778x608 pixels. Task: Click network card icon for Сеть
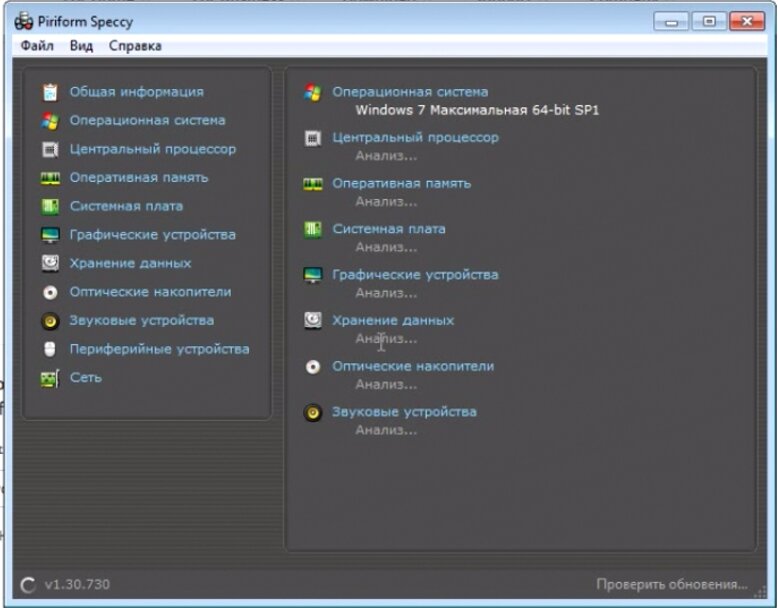click(x=50, y=379)
